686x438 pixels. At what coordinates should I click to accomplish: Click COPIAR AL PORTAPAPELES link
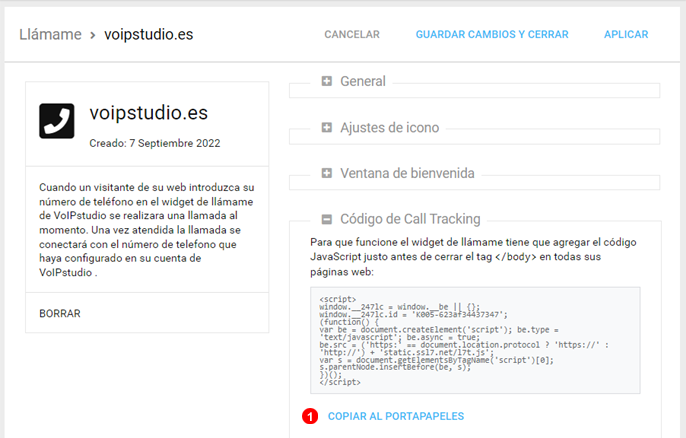tap(396, 416)
